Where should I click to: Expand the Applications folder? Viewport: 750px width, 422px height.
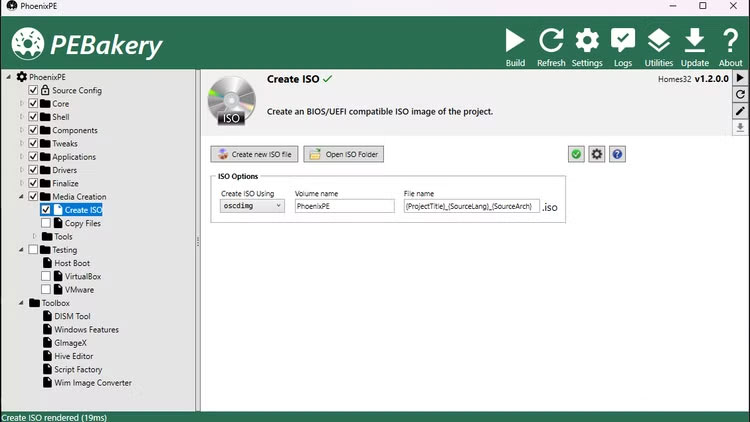(x=22, y=156)
